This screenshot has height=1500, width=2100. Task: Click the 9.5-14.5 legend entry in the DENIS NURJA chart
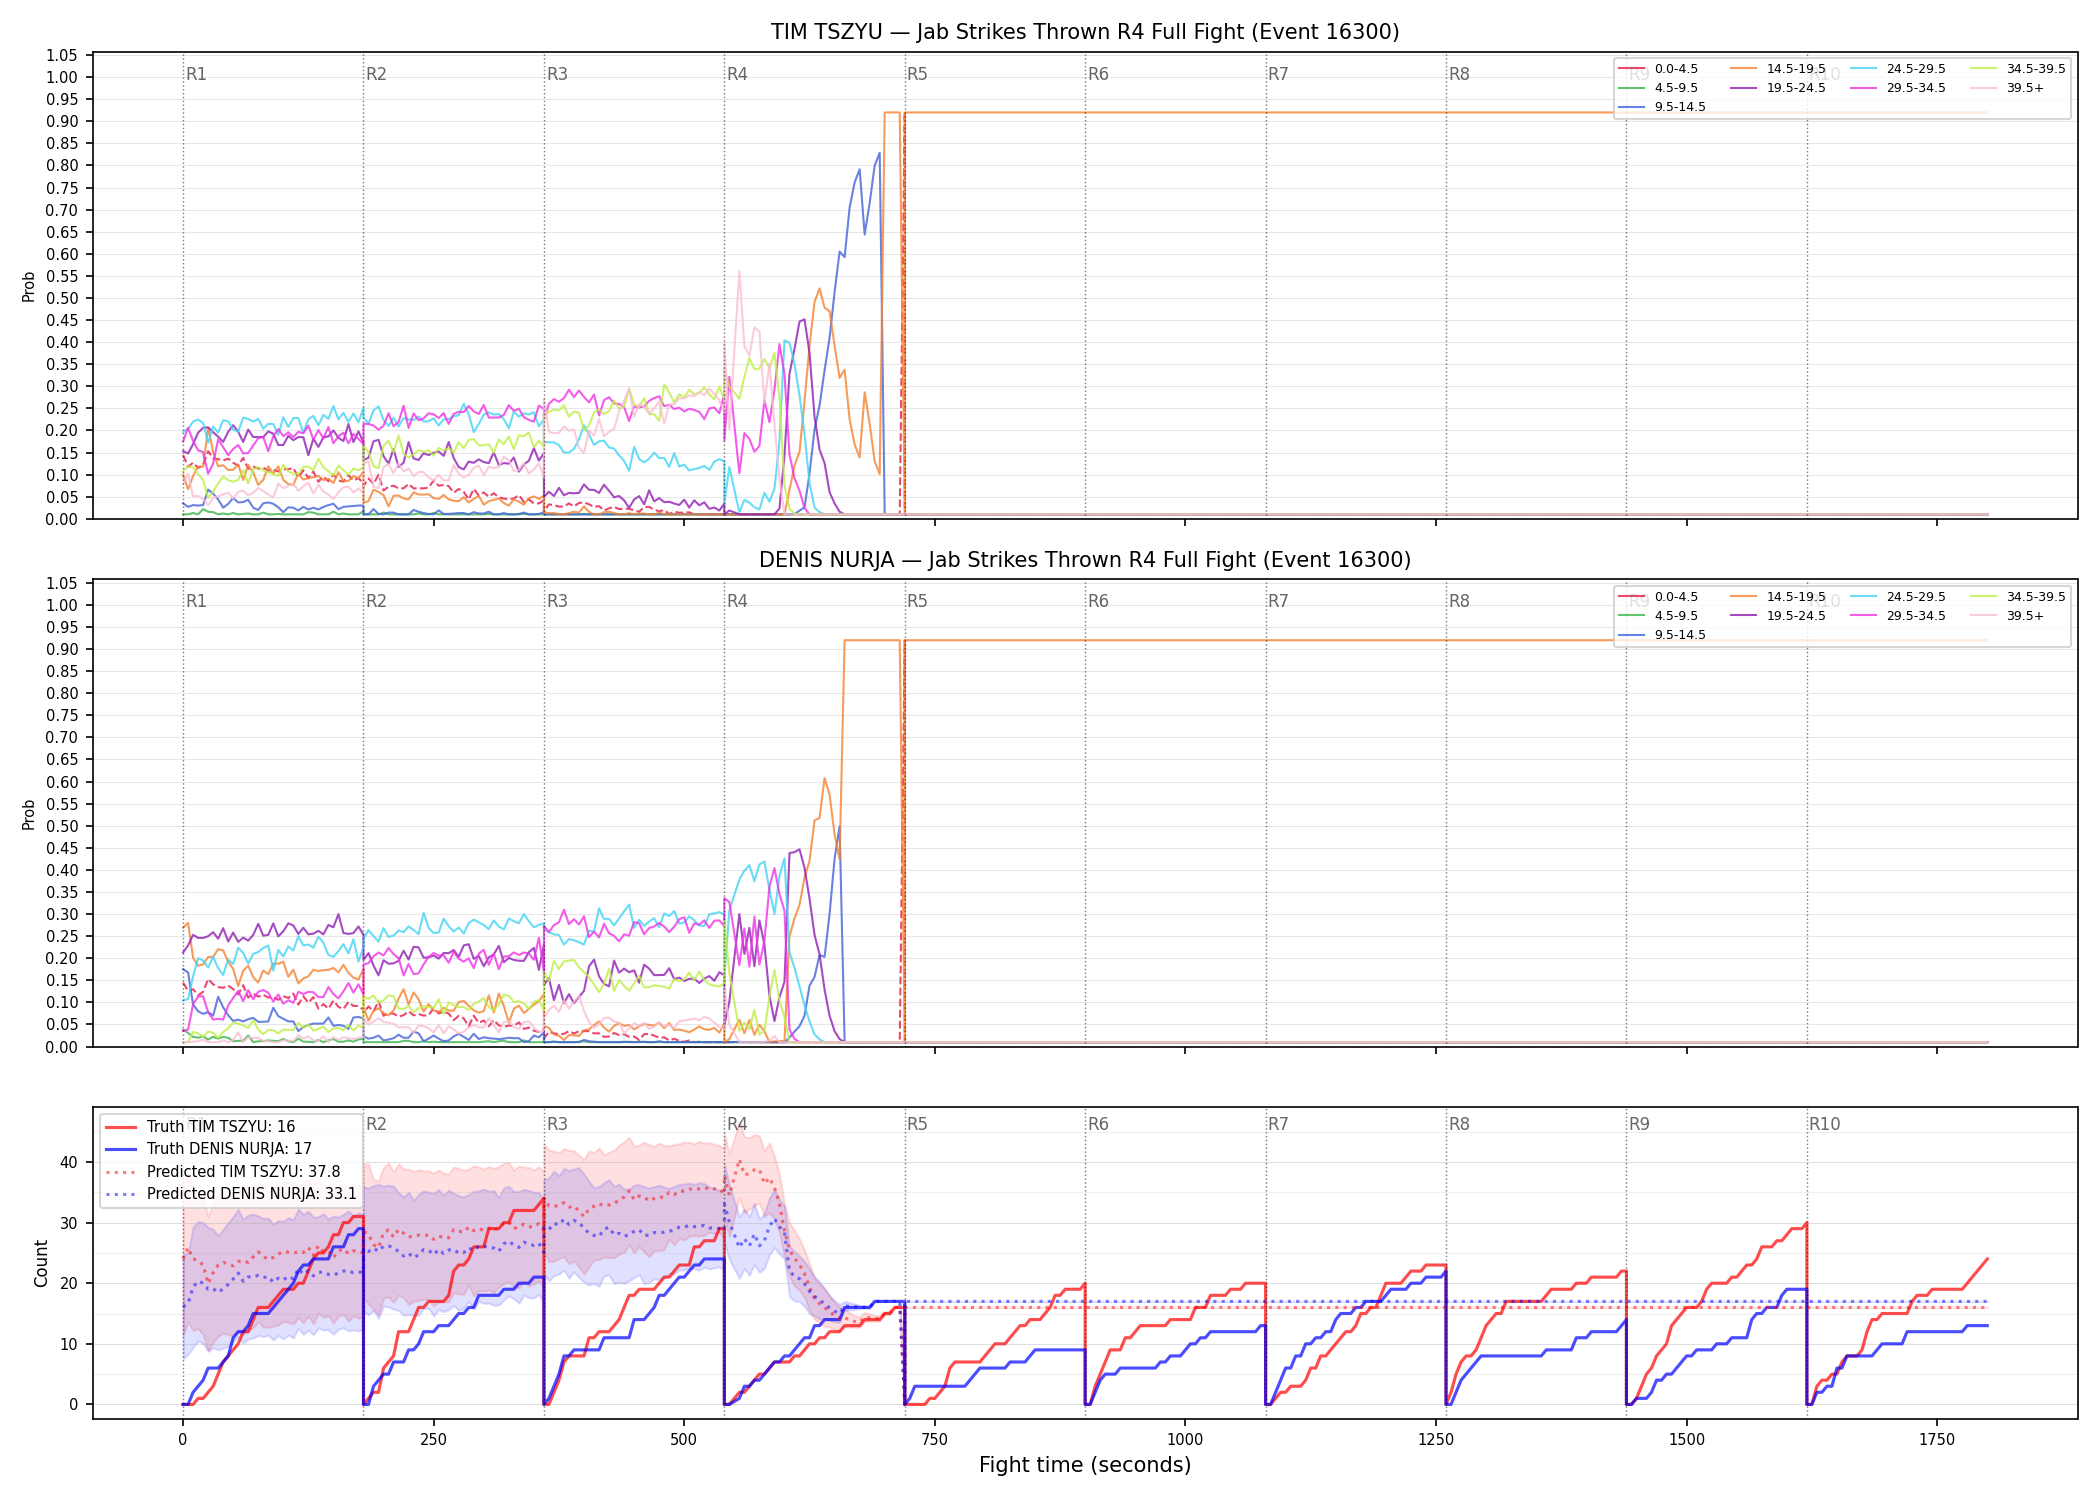(x=1662, y=635)
